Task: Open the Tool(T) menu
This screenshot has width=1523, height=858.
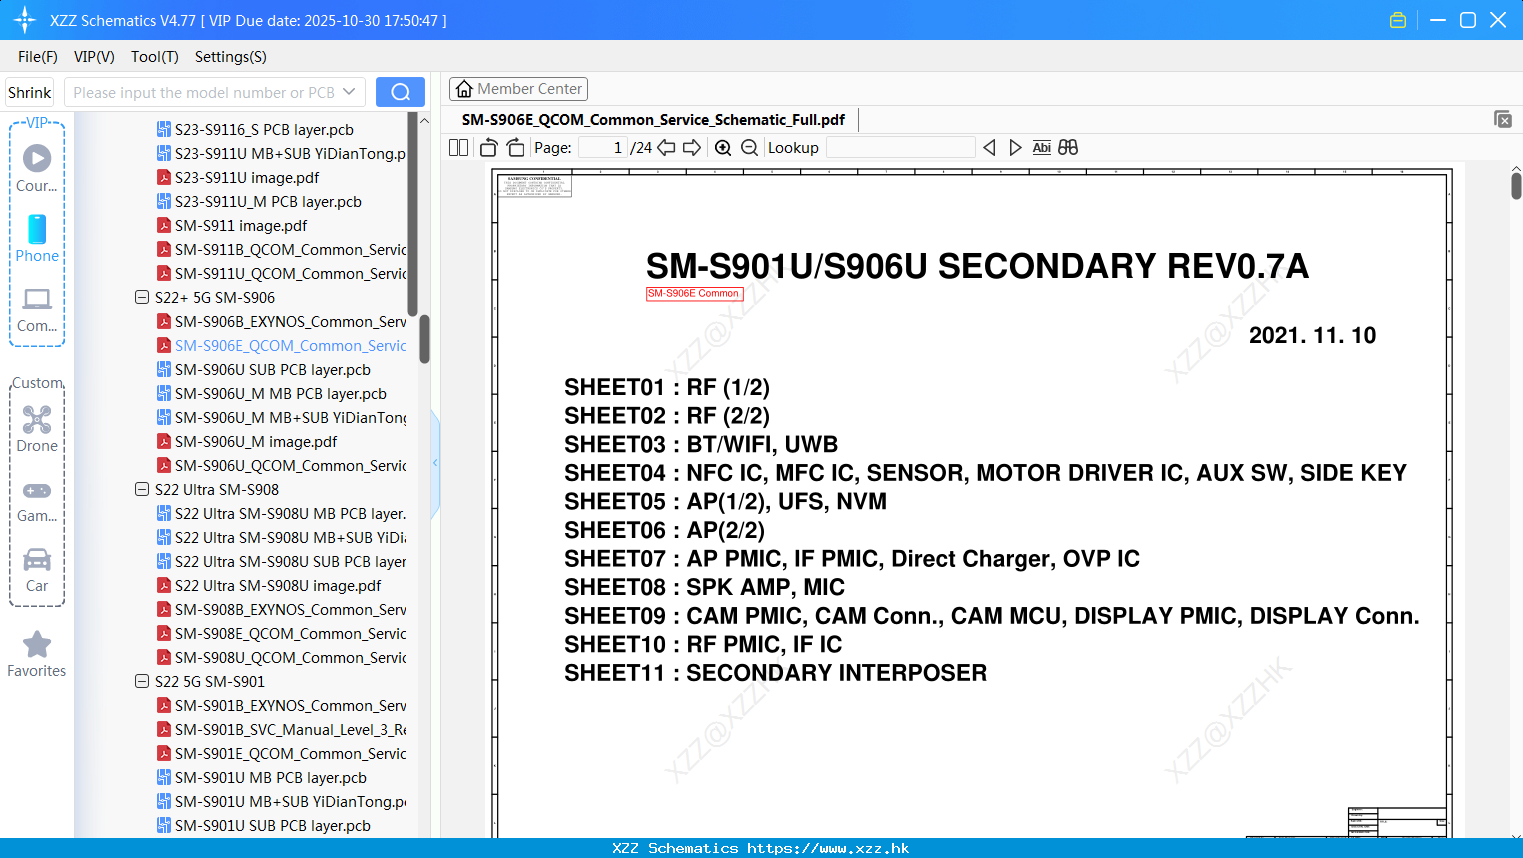Action: [x=155, y=57]
